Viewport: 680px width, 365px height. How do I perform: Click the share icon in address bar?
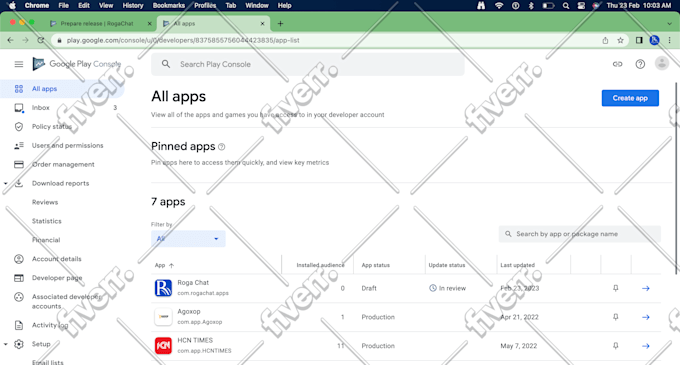[x=605, y=40]
